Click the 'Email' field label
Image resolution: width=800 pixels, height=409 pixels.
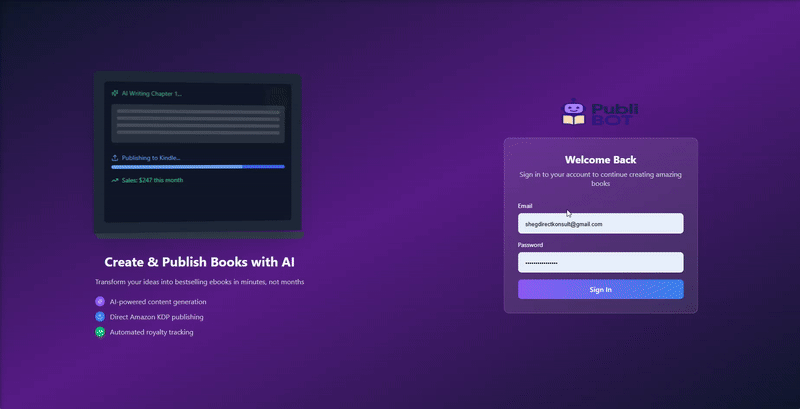(x=525, y=206)
